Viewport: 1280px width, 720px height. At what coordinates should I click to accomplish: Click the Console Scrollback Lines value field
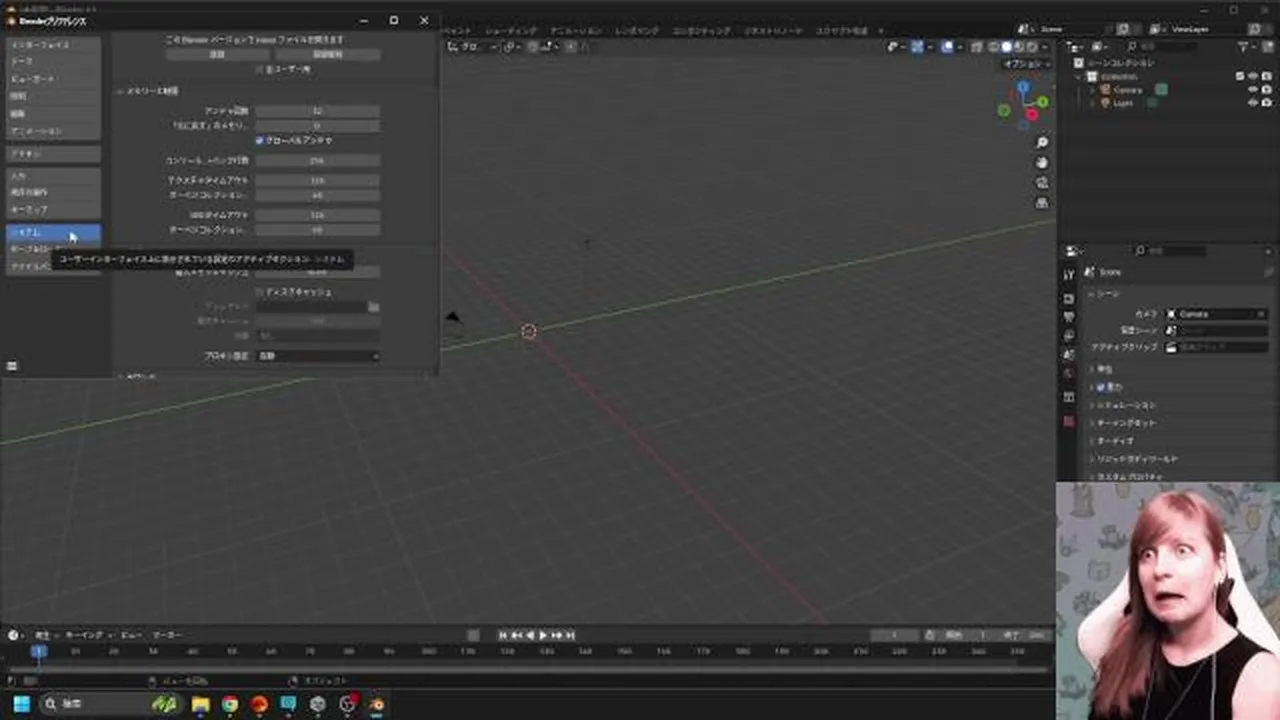pyautogui.click(x=318, y=161)
